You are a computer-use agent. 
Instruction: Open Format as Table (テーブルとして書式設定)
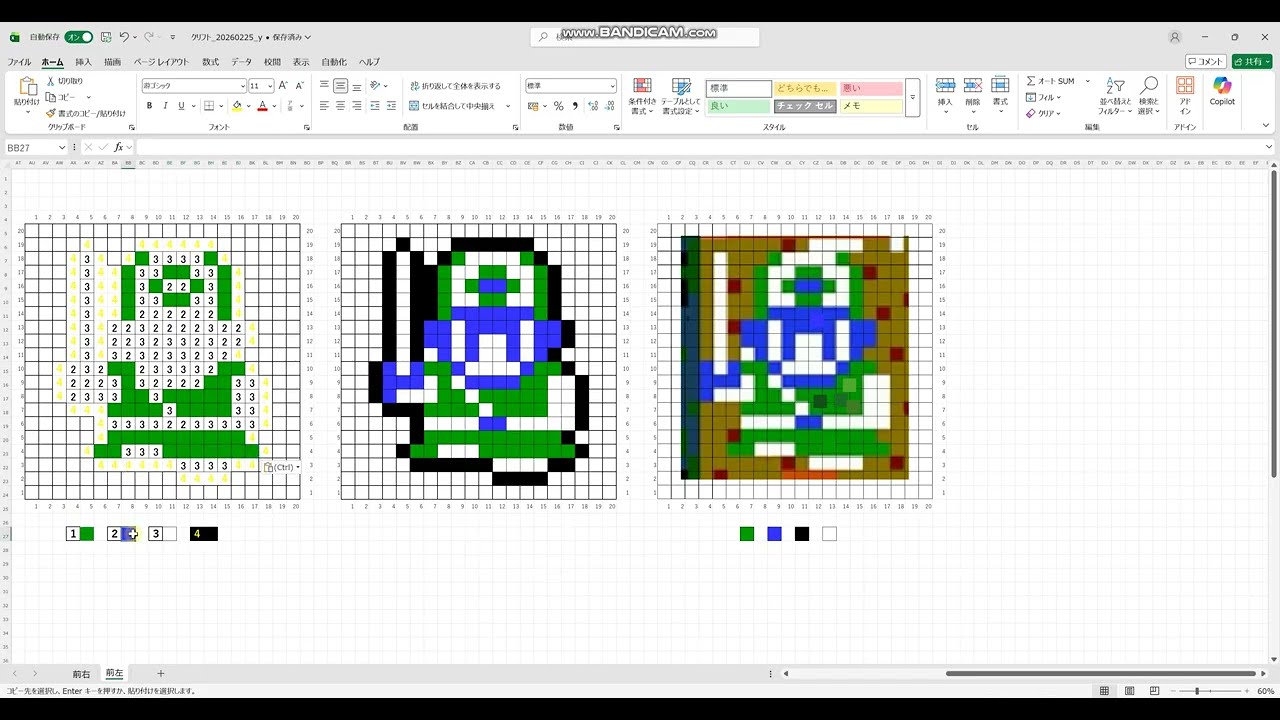pyautogui.click(x=681, y=97)
